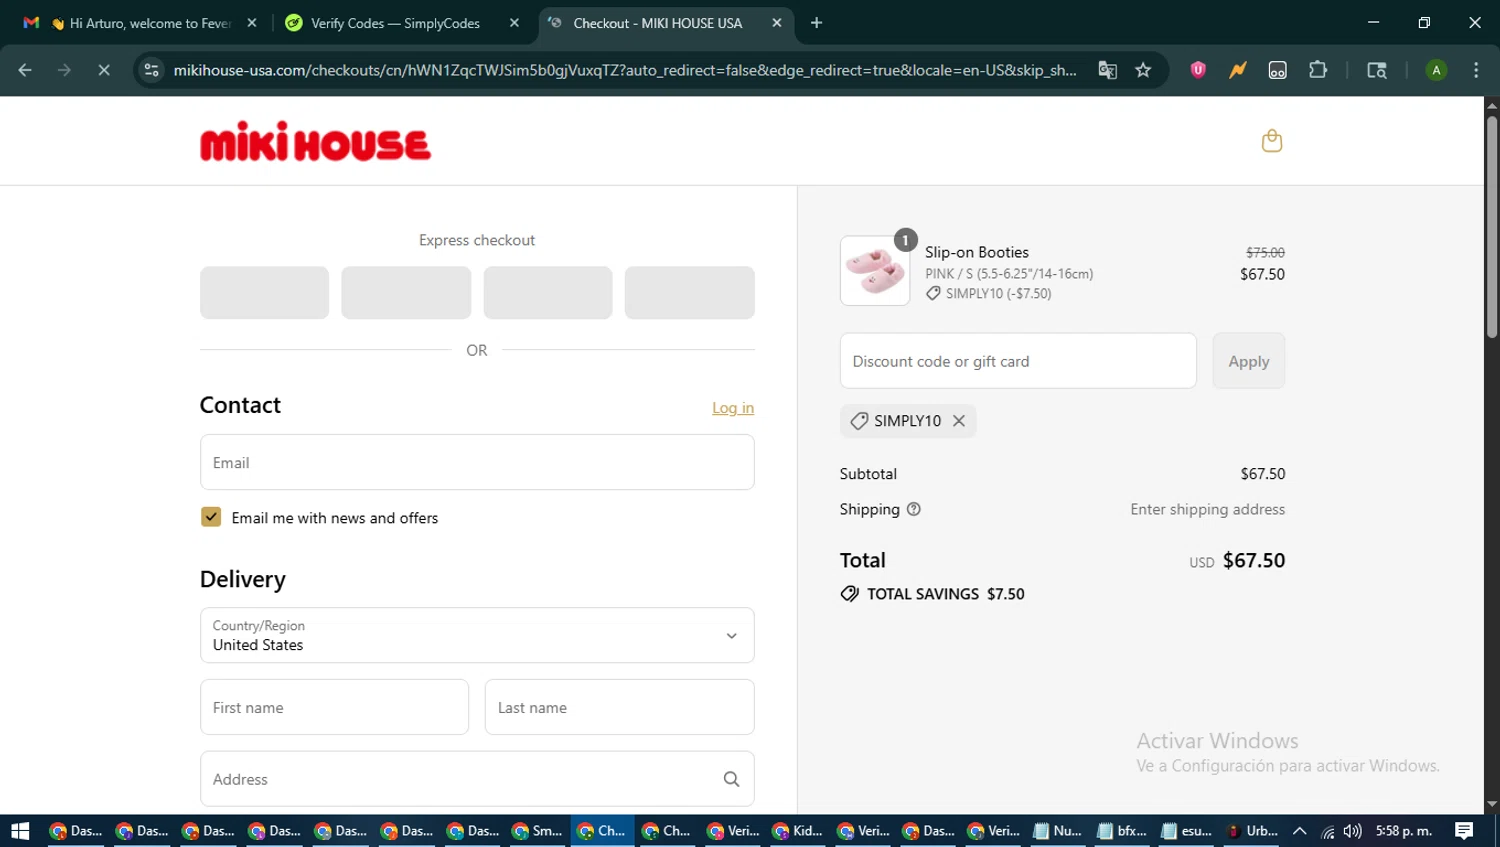This screenshot has height=847, width=1500.
Task: Show shipping policy help info
Action: [913, 509]
